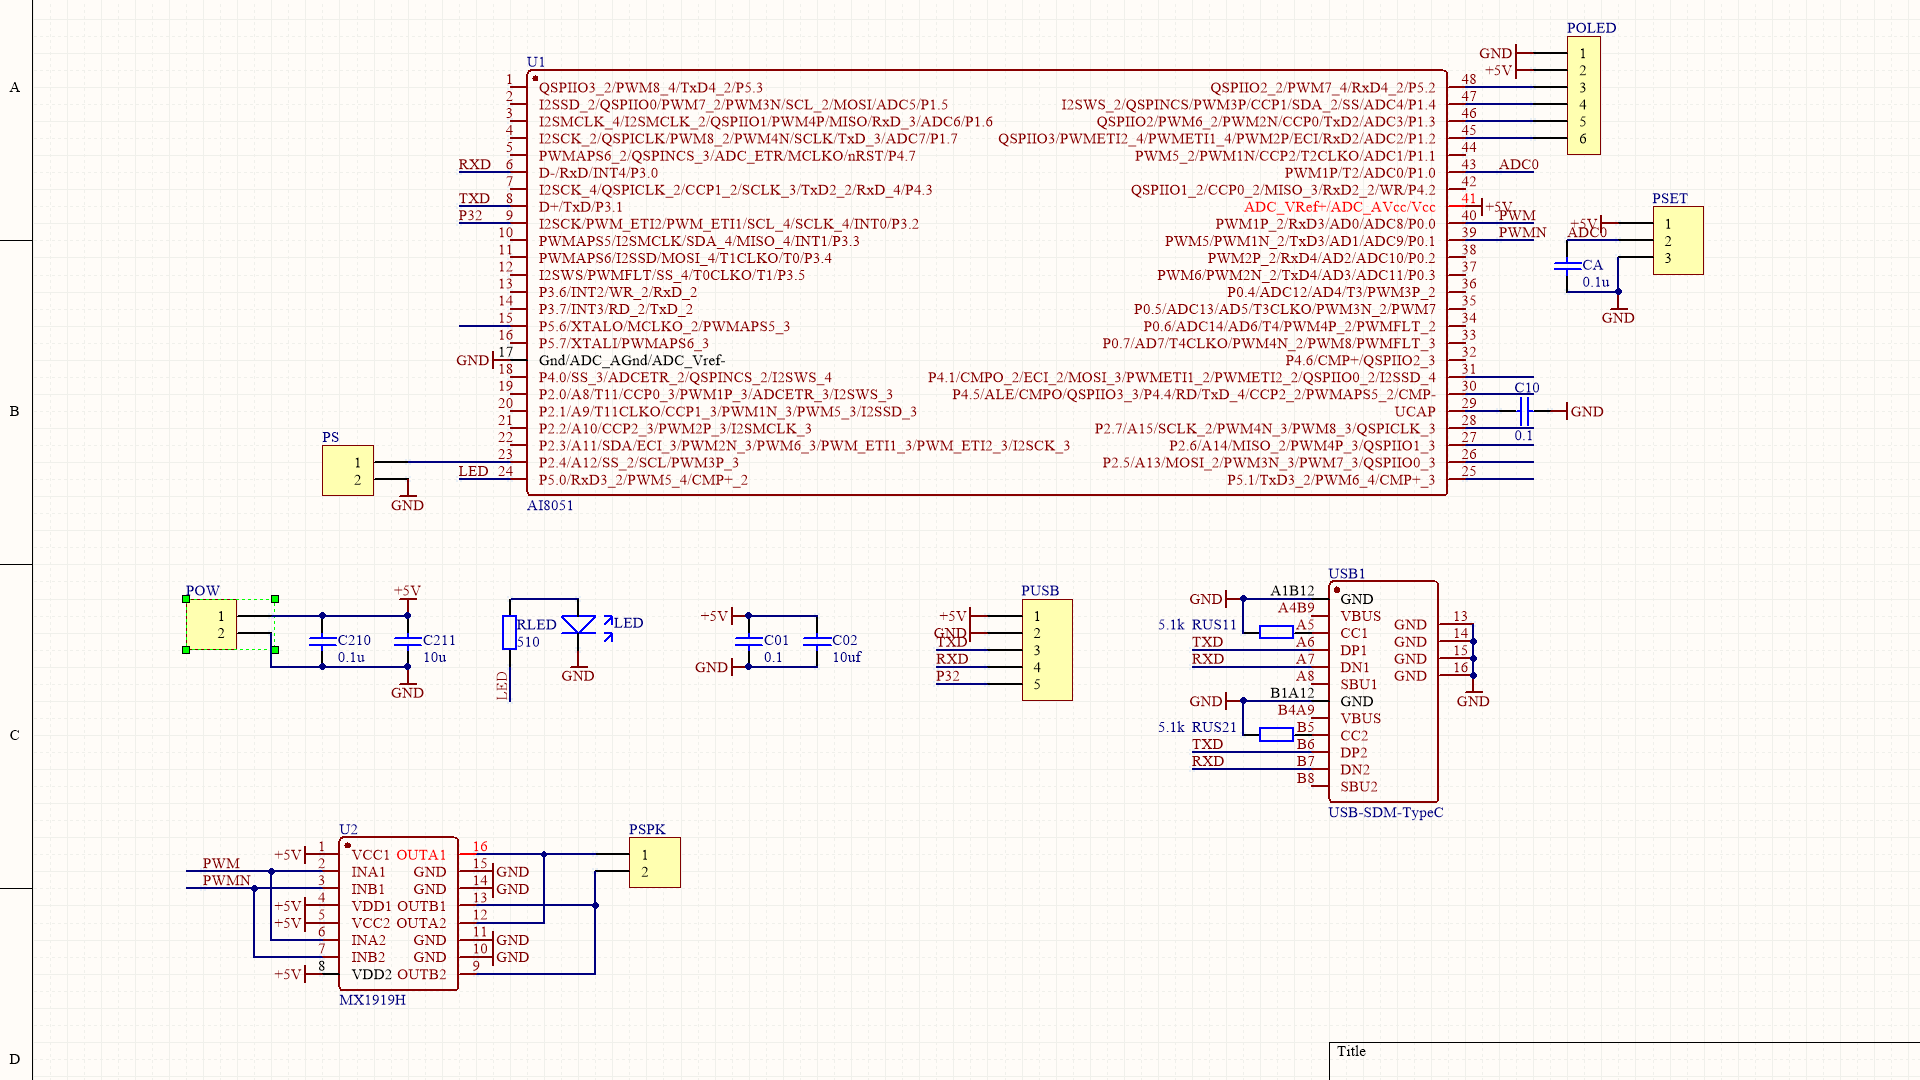This screenshot has width=1920, height=1080.
Task: Click the PSPK speaker connector
Action: point(654,863)
